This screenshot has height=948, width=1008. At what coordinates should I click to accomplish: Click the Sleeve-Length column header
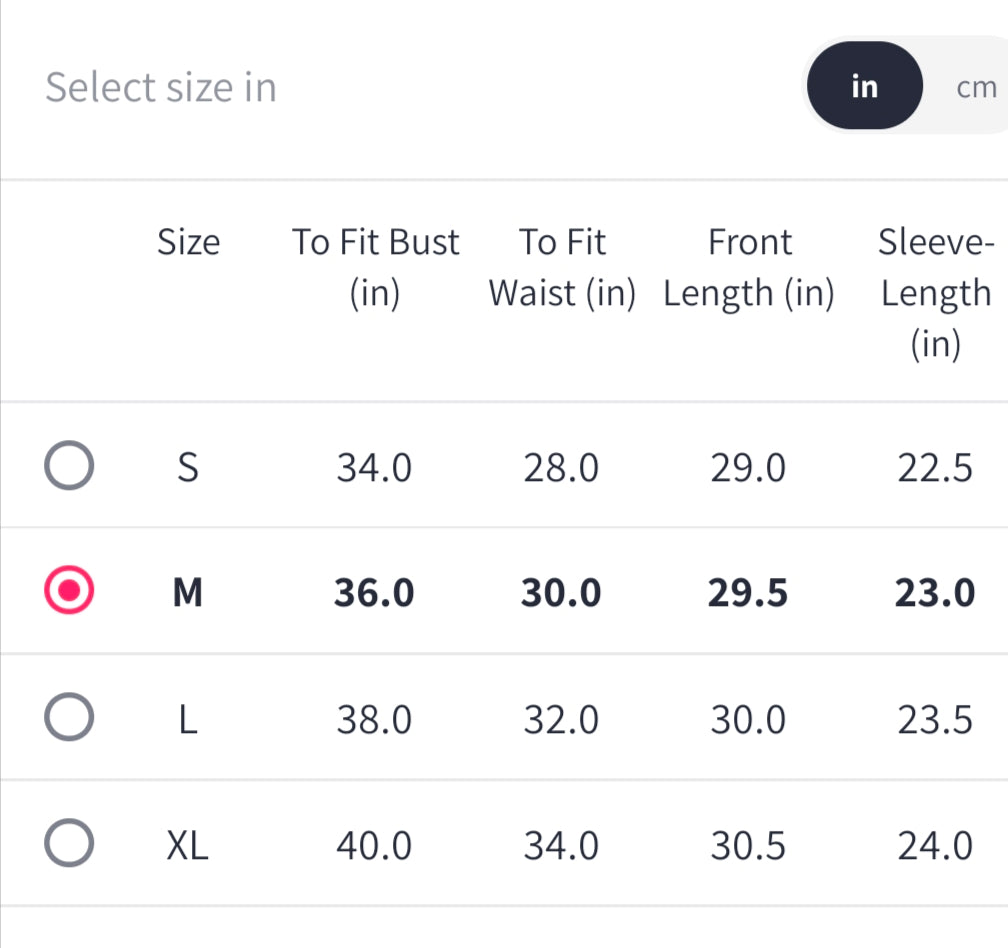(x=935, y=293)
